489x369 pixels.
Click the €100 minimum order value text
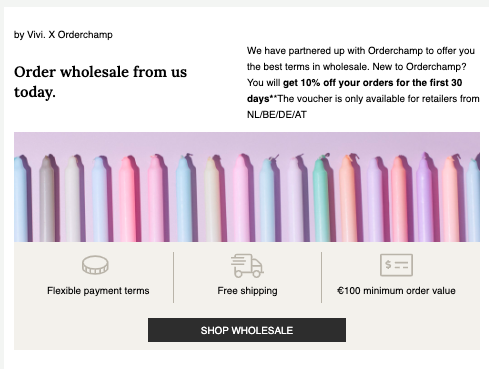(x=396, y=291)
